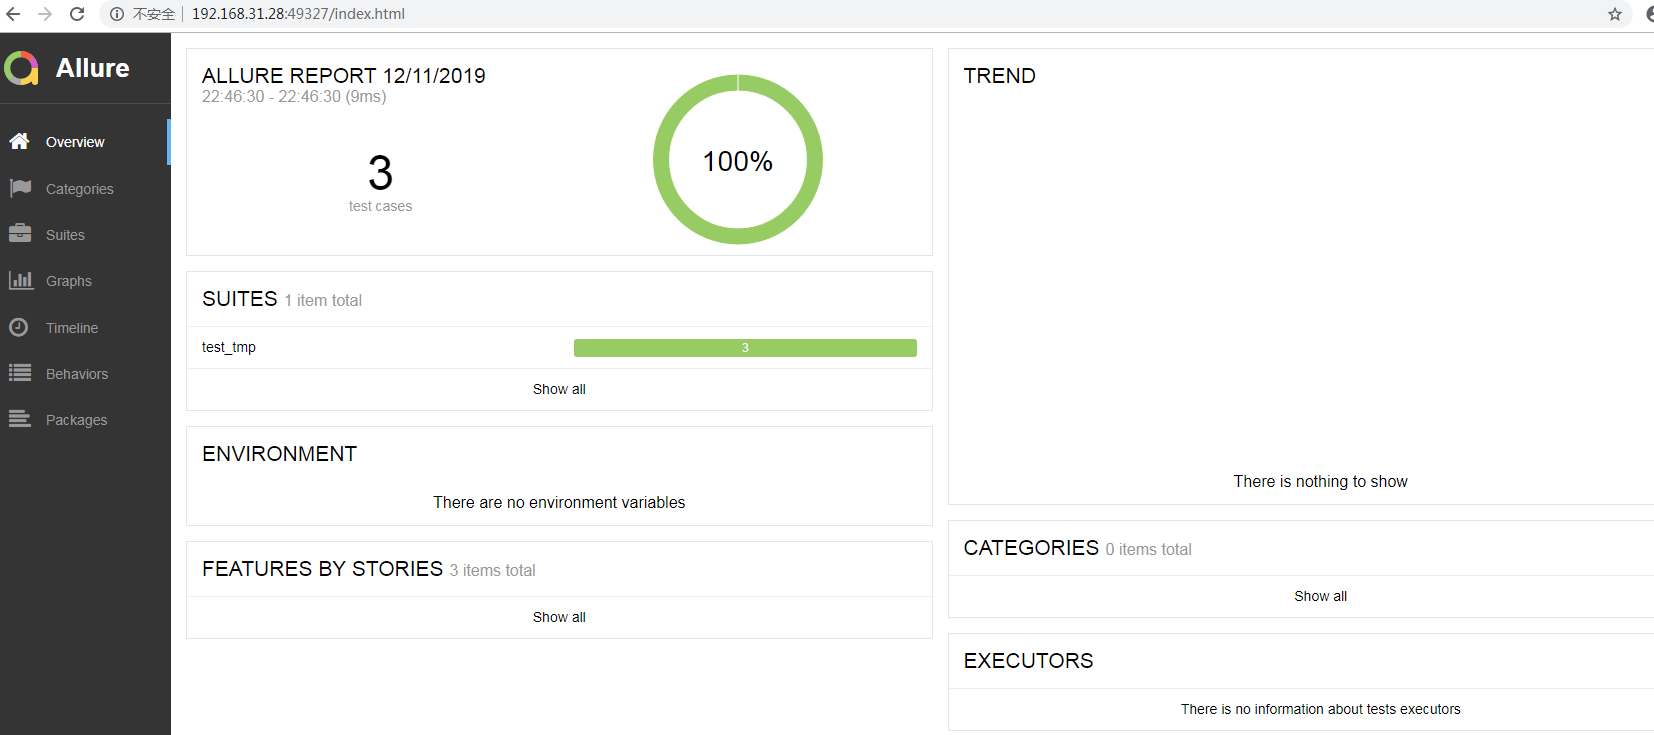Click the green test_tmp progress bar
1654x735 pixels.
click(745, 348)
